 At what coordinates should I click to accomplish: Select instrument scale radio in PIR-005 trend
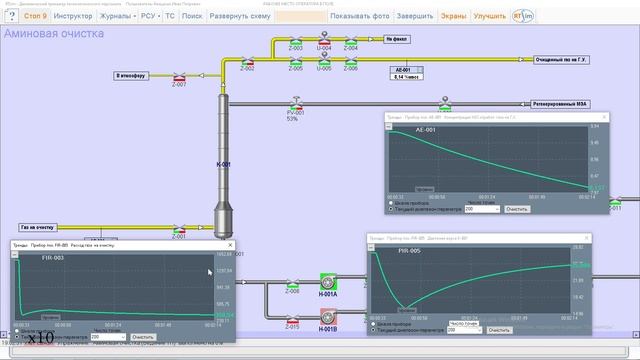(373, 324)
